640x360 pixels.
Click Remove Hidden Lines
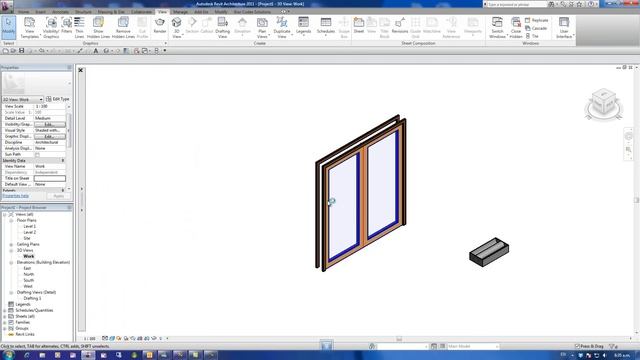pos(123,27)
